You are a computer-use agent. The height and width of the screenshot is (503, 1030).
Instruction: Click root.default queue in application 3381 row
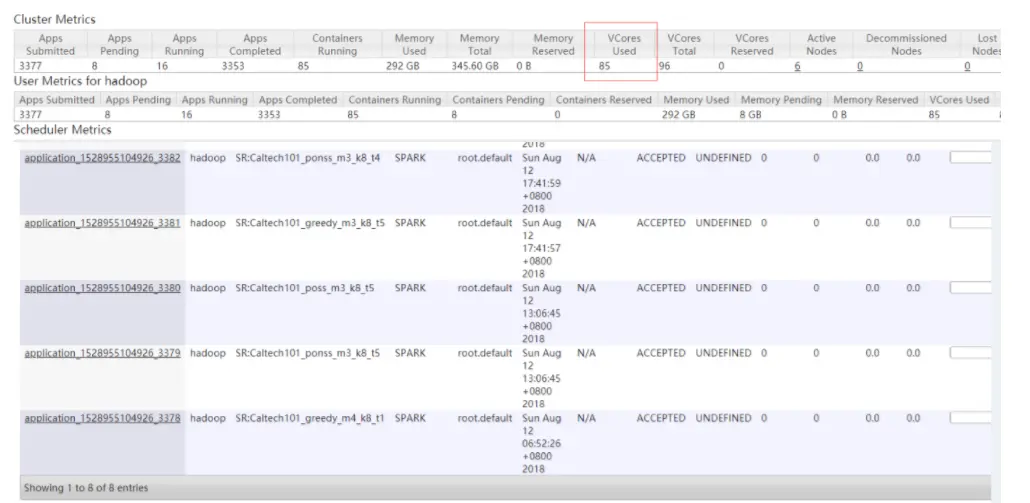[485, 223]
